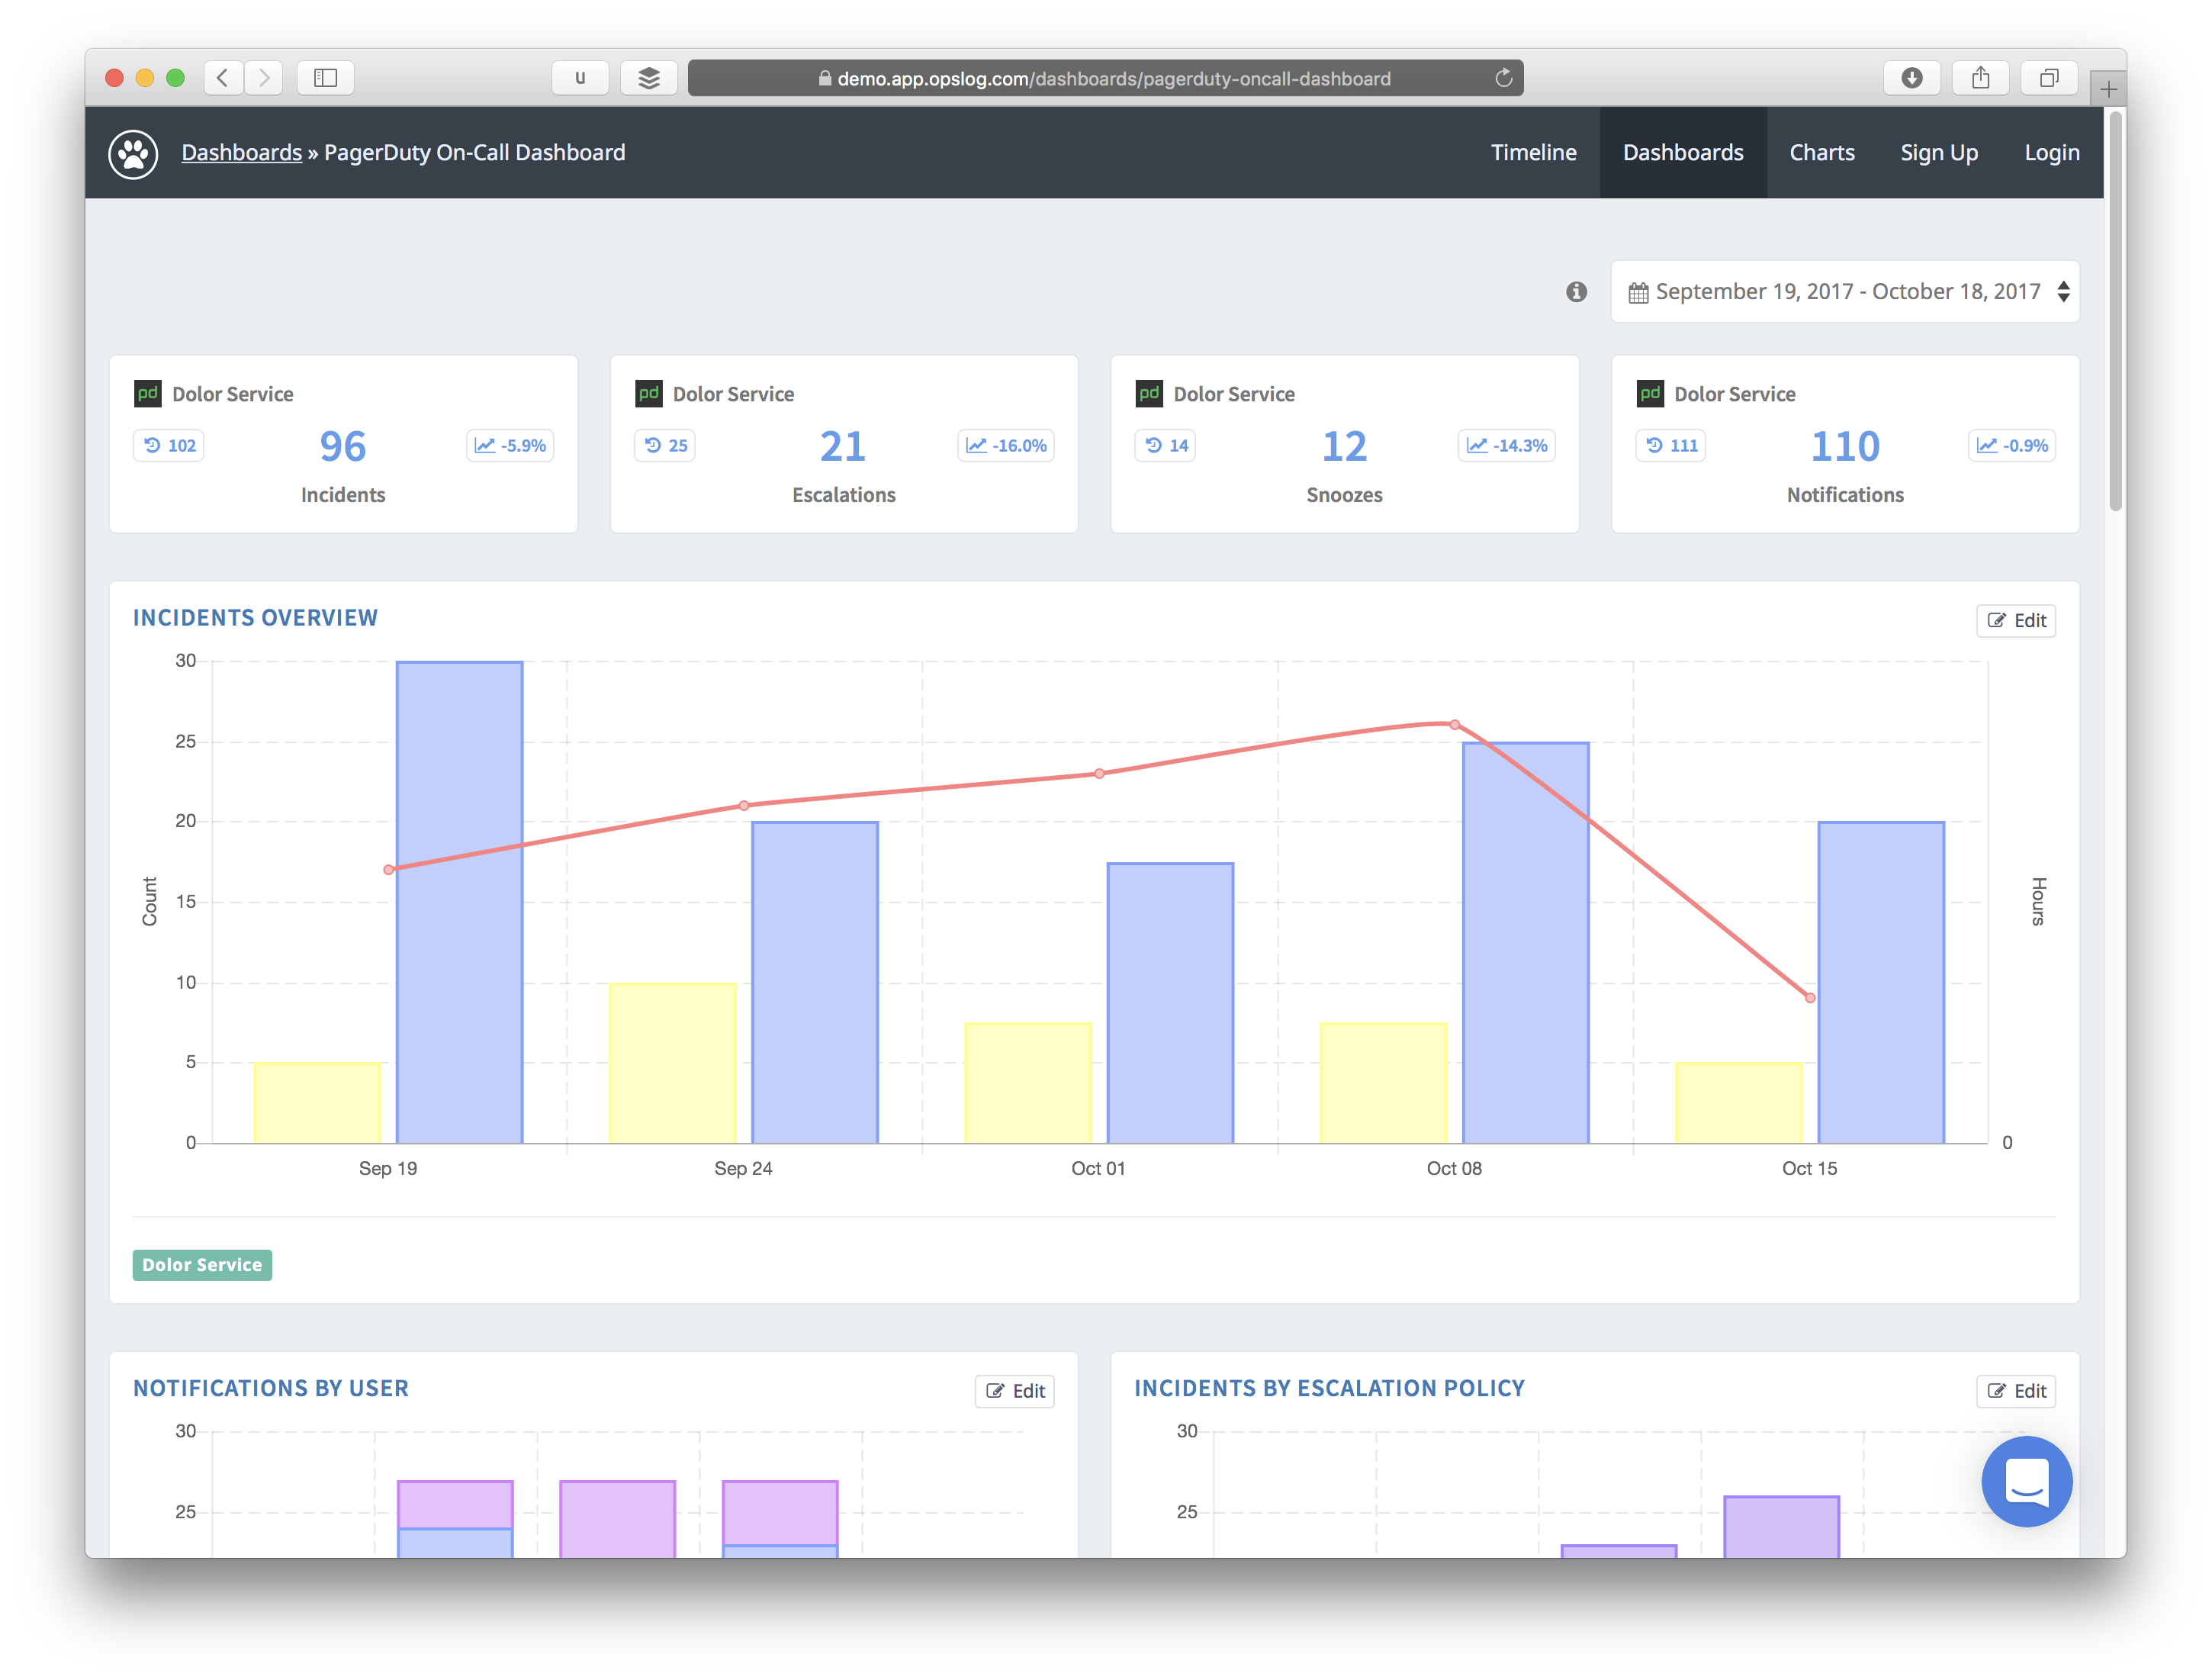The width and height of the screenshot is (2212, 1680).
Task: Open the Safari share icon
Action: [x=1980, y=78]
